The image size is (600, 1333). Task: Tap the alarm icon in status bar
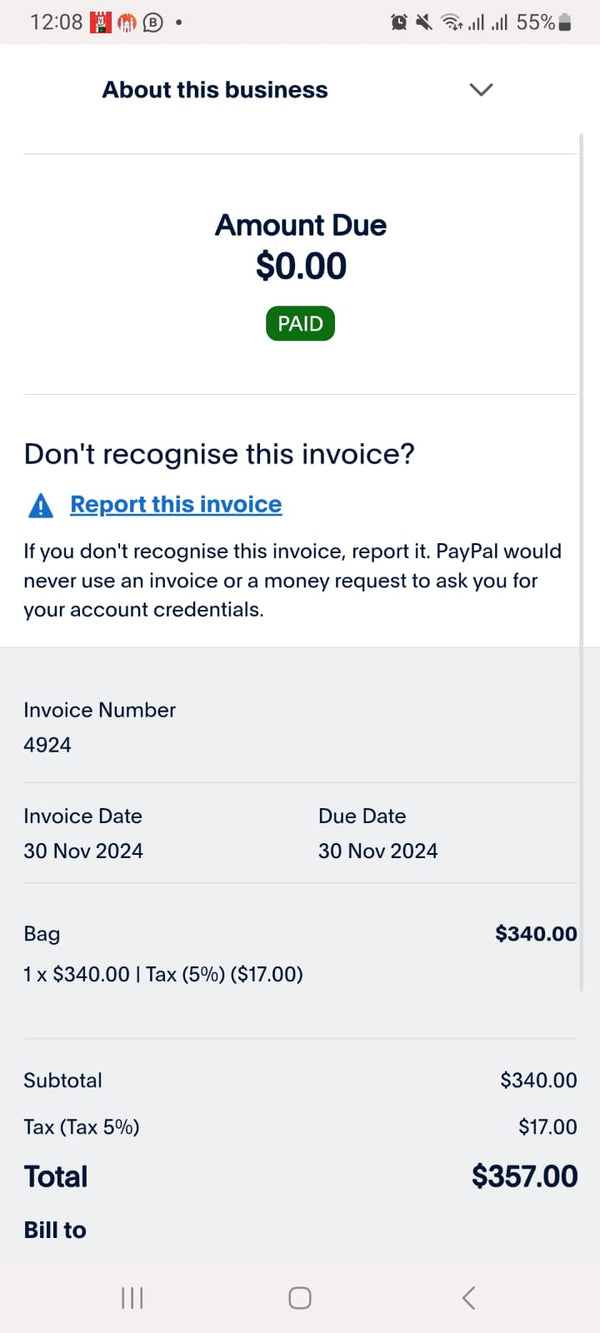(x=399, y=22)
